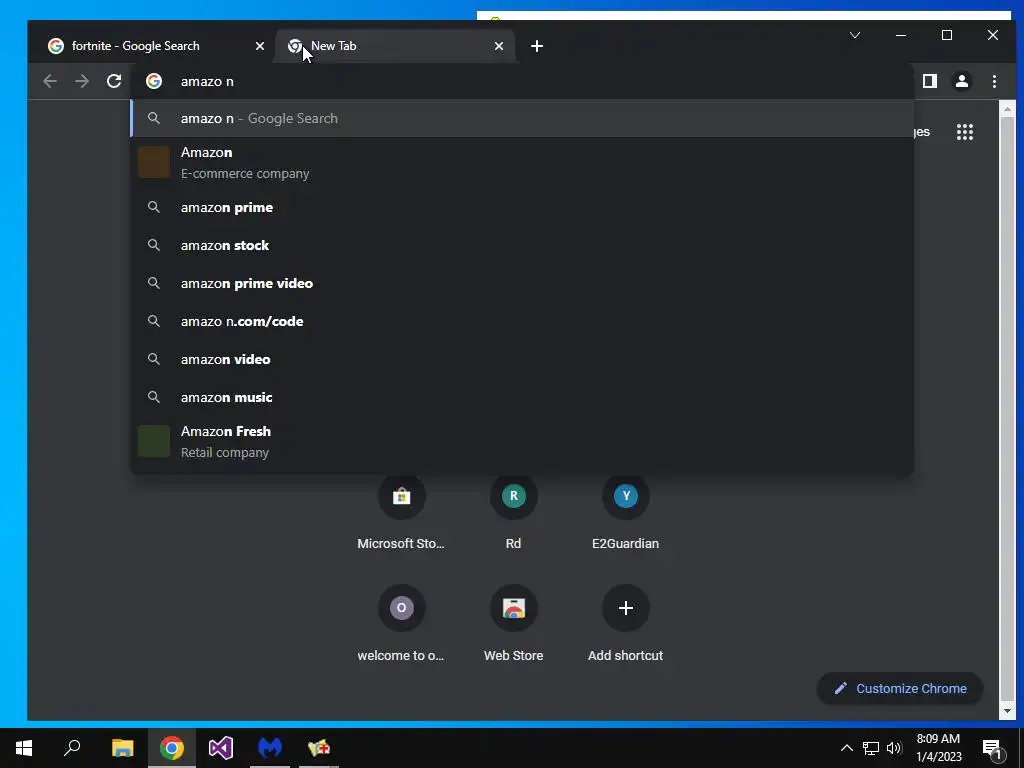This screenshot has width=1024, height=768.
Task: Click Add shortcut button
Action: [x=626, y=624]
